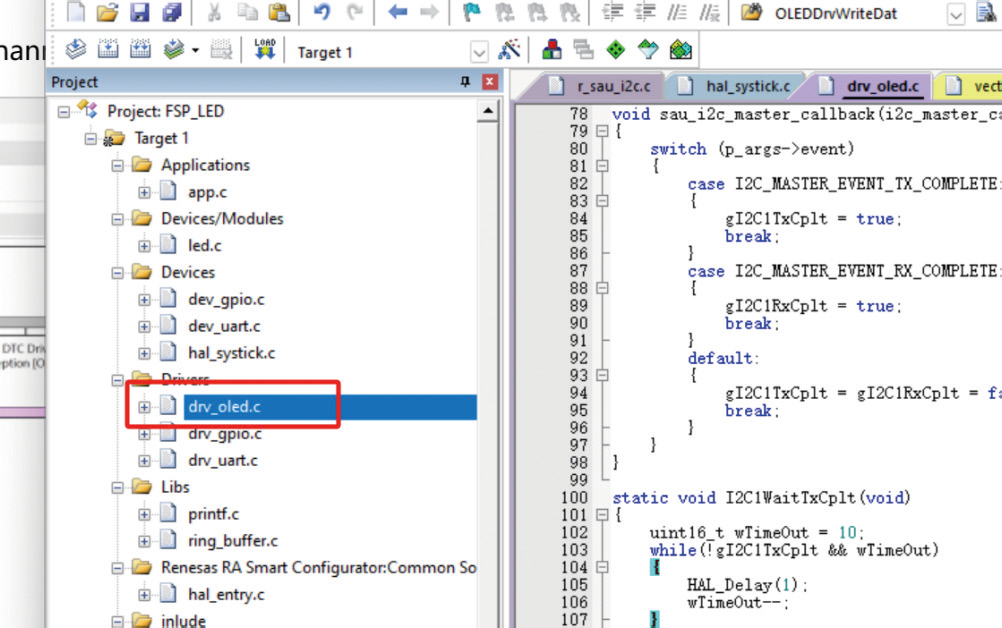
Task: Navigate backward with the blue left arrow
Action: (x=397, y=11)
